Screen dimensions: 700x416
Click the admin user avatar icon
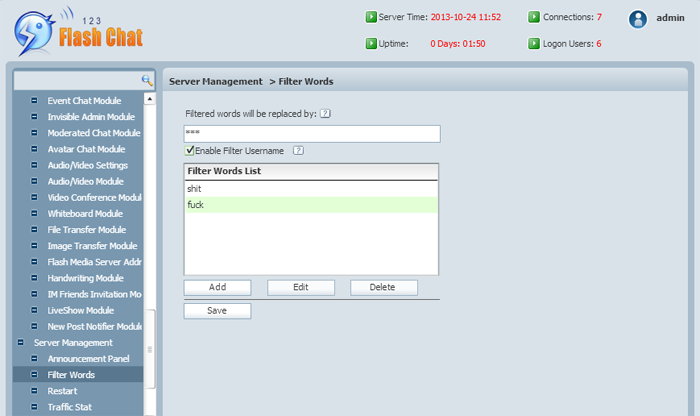(x=637, y=18)
